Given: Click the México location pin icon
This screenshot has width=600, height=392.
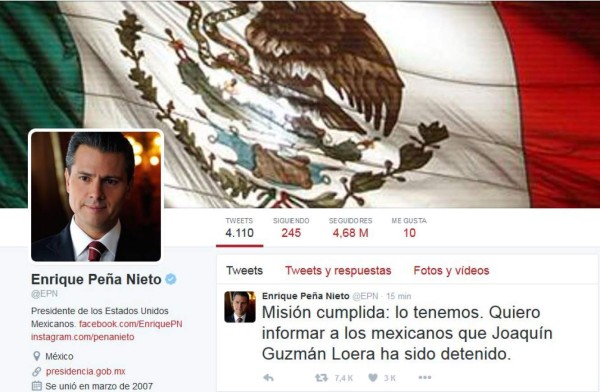Looking at the screenshot, I should click(x=36, y=356).
